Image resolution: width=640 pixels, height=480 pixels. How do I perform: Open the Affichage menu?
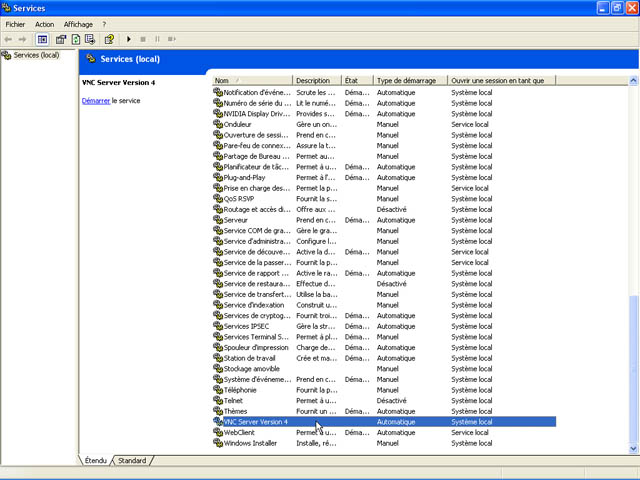tap(78, 24)
